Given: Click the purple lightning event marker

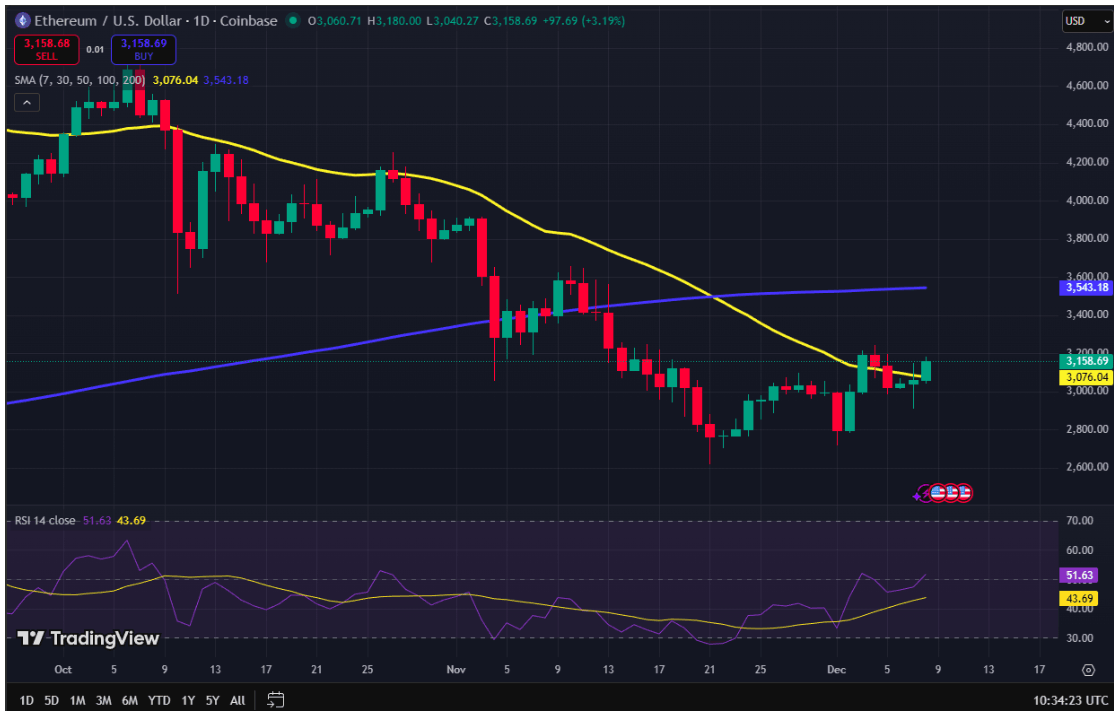Looking at the screenshot, I should point(925,493).
